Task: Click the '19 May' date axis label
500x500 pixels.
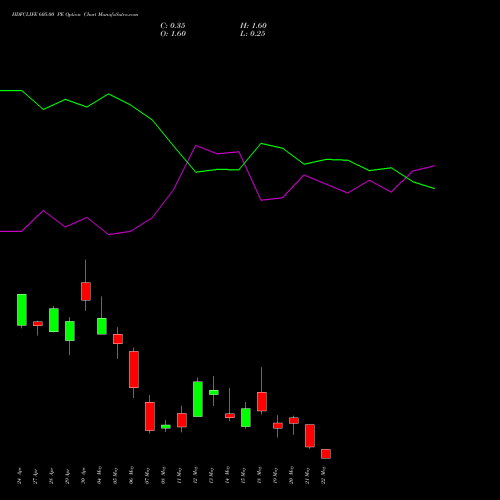Action: pos(276,475)
